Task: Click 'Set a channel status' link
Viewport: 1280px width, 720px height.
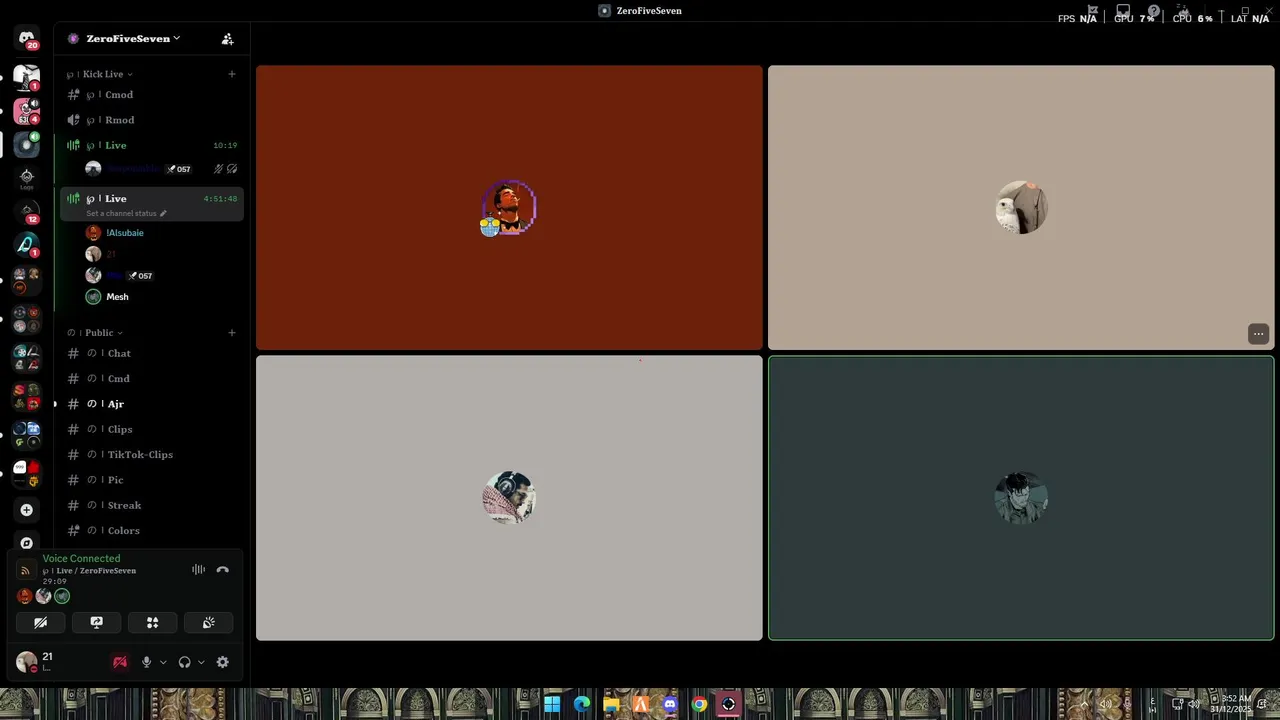Action: click(x=121, y=213)
